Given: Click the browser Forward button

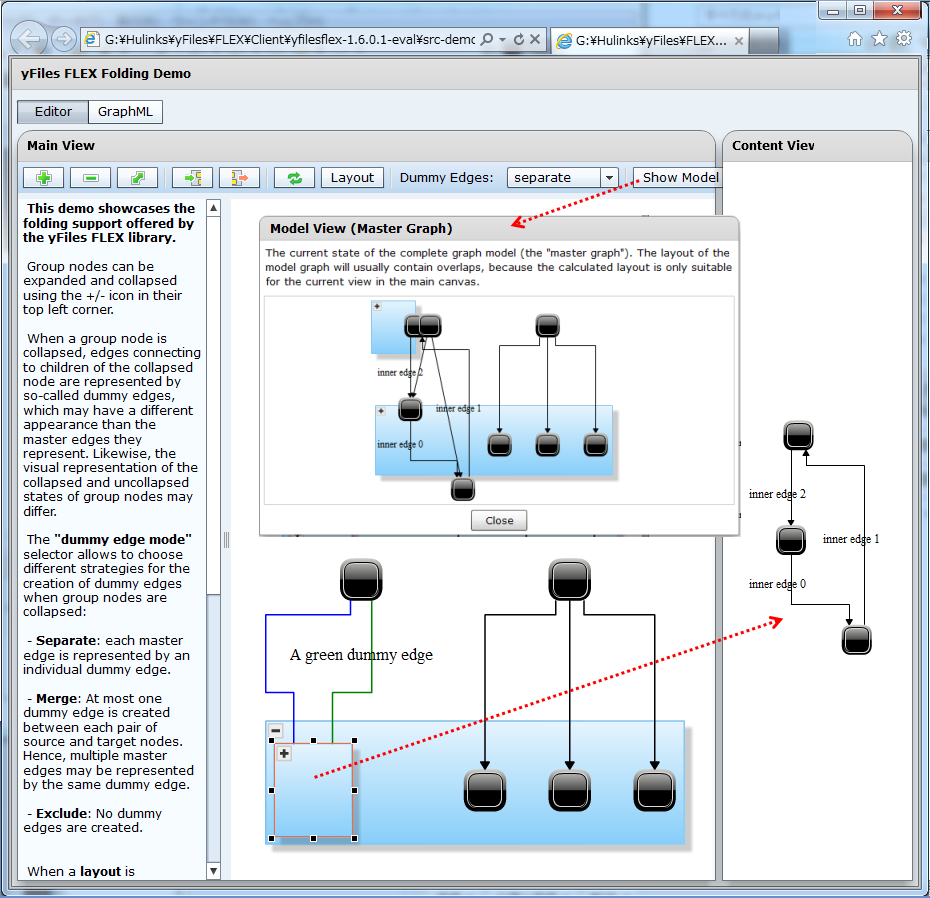Looking at the screenshot, I should coord(63,40).
